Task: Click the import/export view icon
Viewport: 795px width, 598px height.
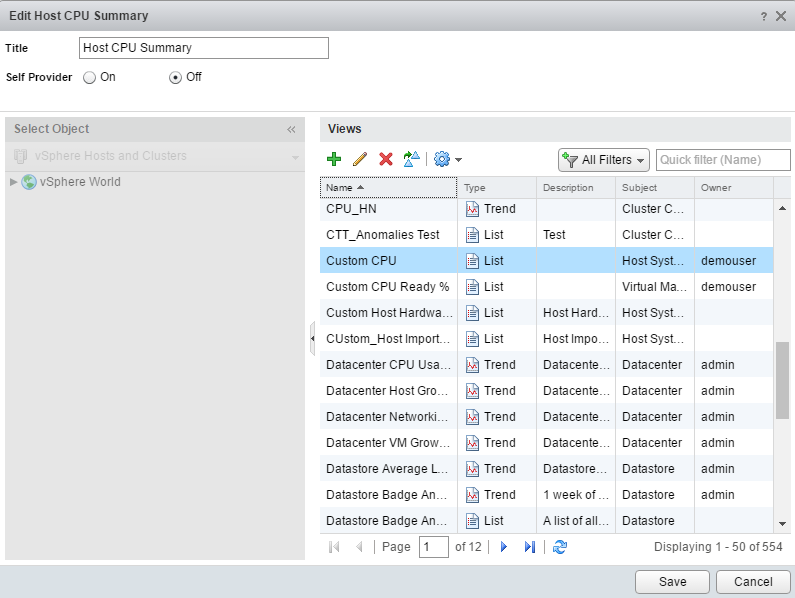Action: pos(411,160)
